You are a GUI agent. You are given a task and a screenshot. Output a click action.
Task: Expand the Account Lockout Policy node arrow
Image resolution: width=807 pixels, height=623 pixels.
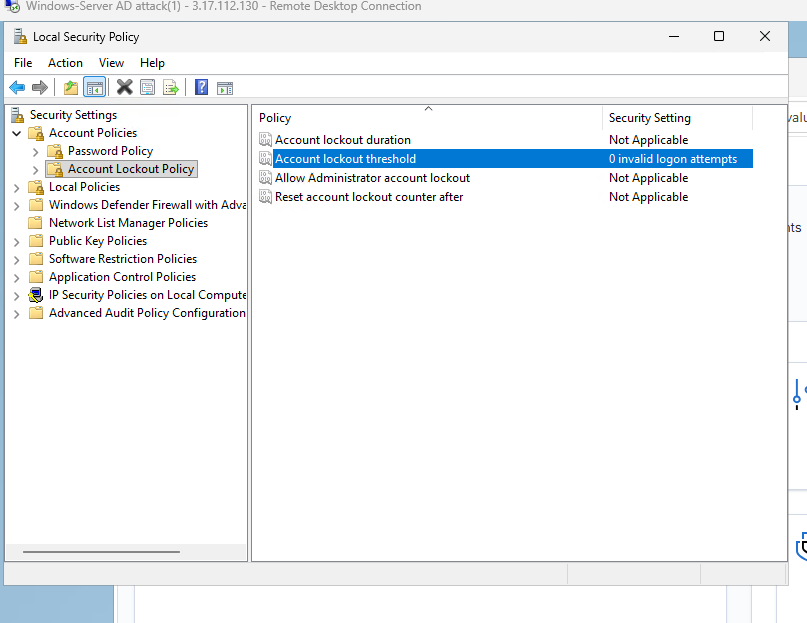pyautogui.click(x=36, y=170)
